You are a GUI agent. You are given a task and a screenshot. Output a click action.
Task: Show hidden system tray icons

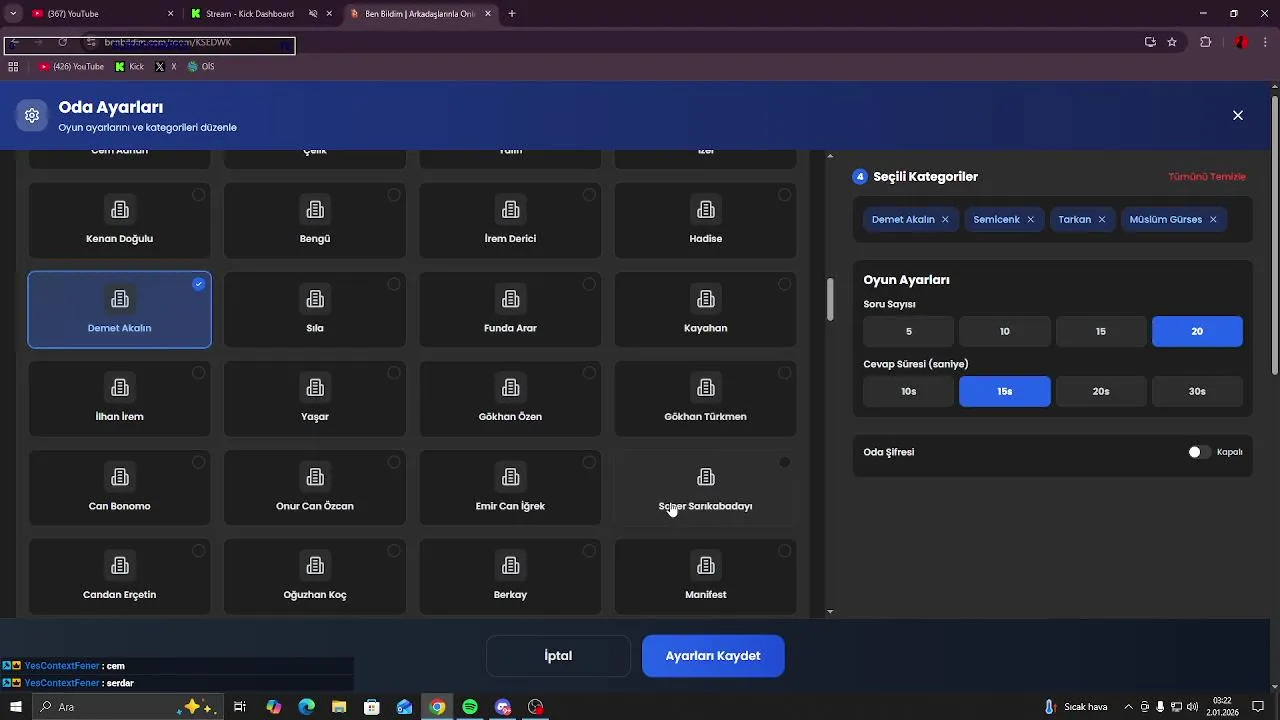(1129, 707)
